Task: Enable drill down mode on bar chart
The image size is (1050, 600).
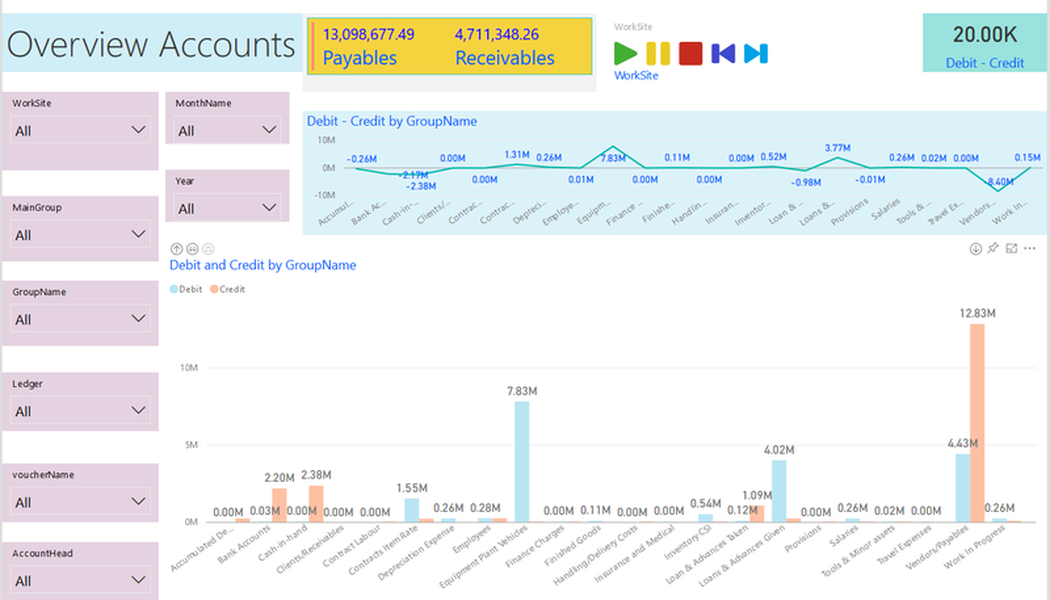Action: [x=975, y=248]
